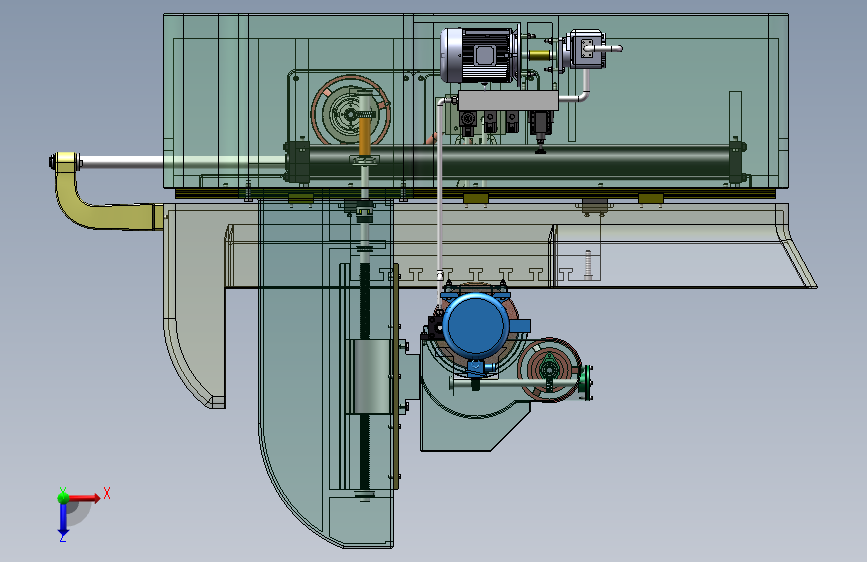
Task: Select the orange vertical shaft segment
Action: tap(365, 136)
